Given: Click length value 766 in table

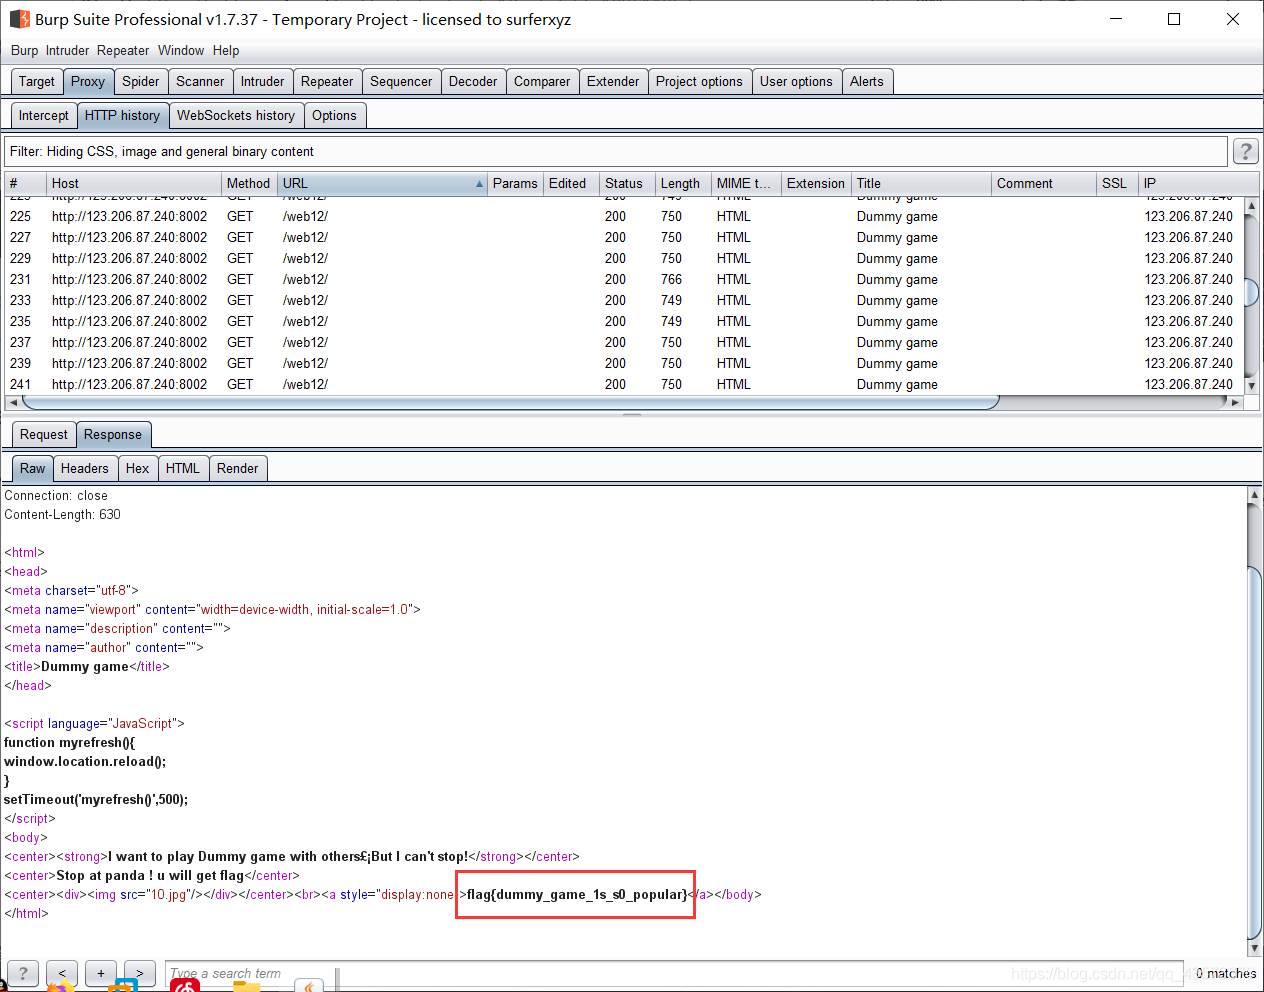Looking at the screenshot, I should (x=671, y=279).
